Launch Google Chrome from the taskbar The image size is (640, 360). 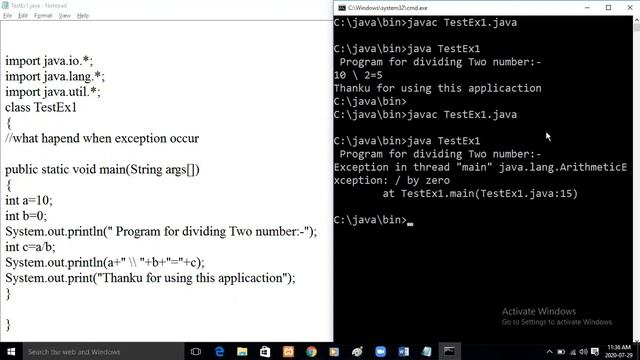pos(311,351)
